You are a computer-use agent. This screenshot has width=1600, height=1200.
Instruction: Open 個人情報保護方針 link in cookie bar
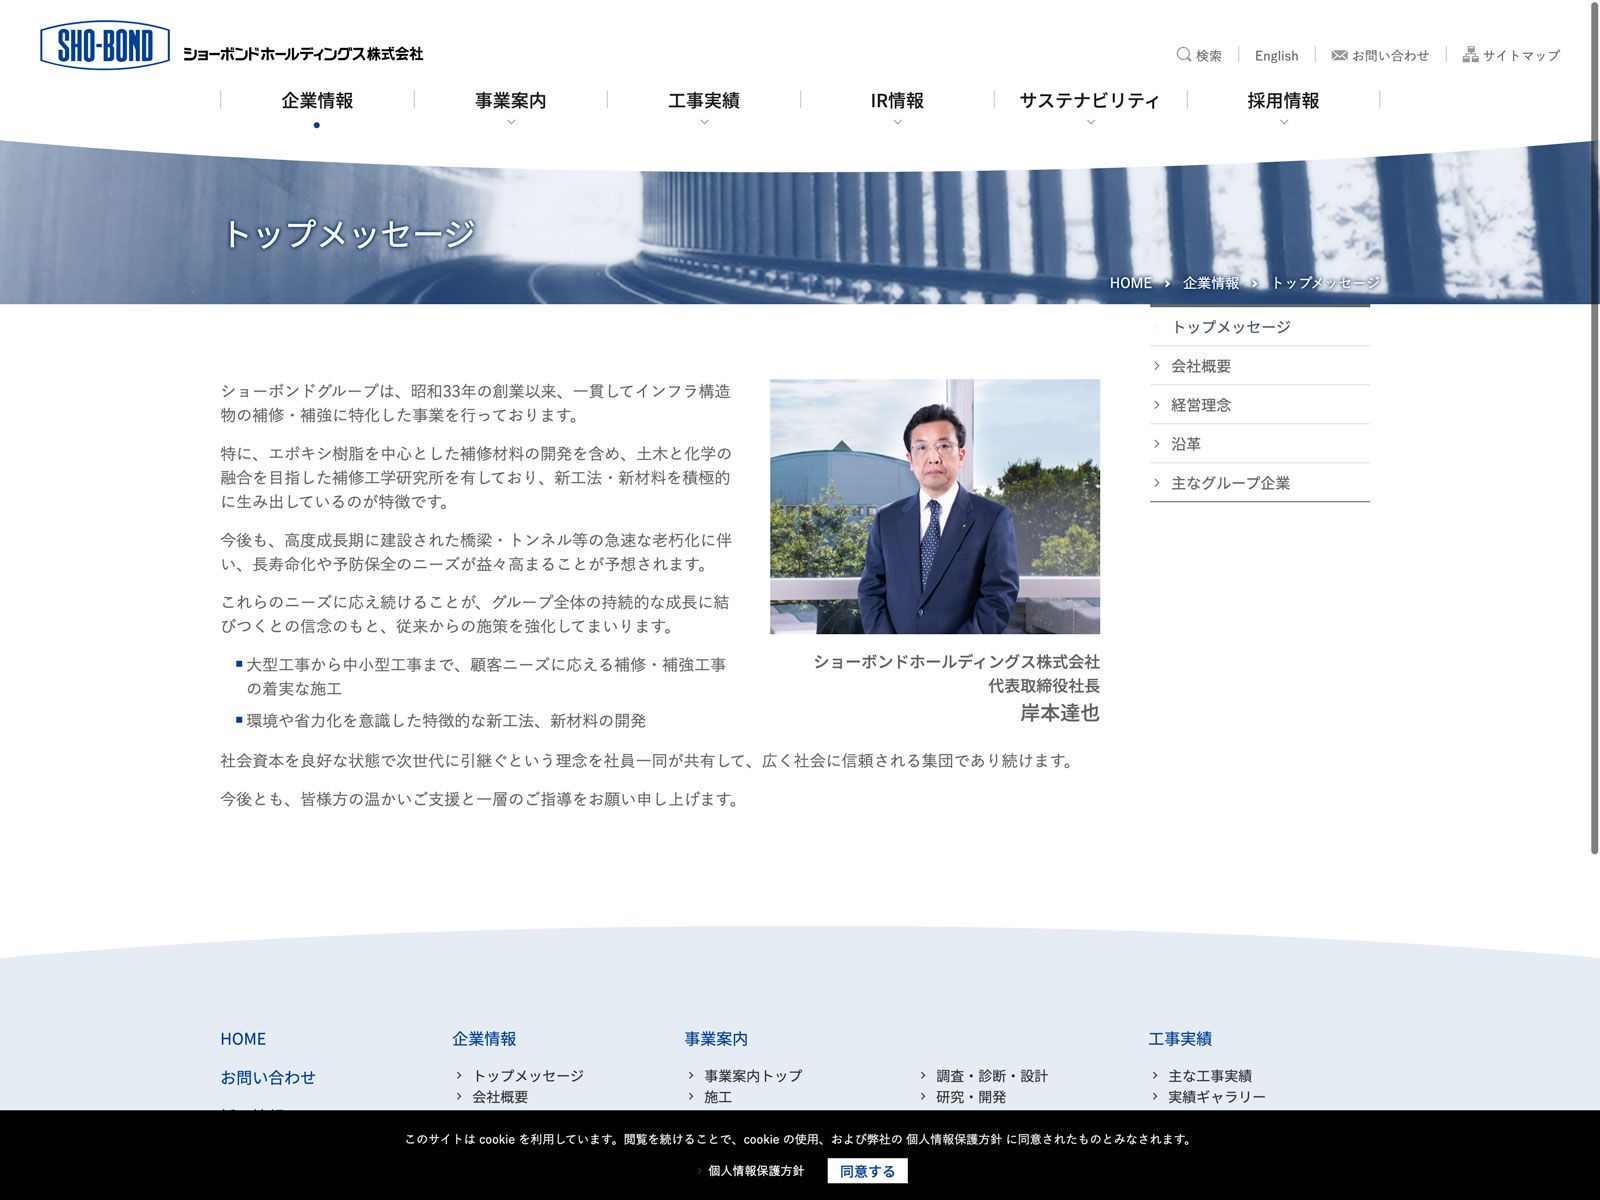(x=755, y=1171)
